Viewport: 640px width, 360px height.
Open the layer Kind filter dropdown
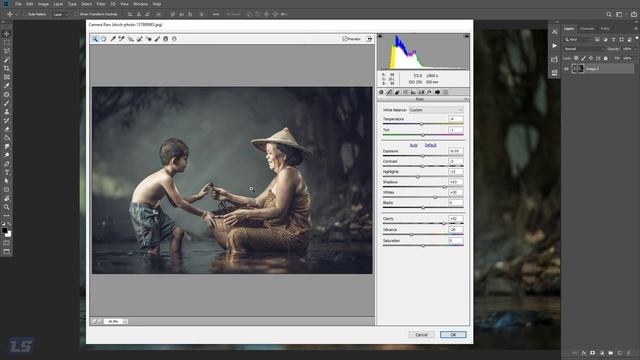[x=579, y=40]
